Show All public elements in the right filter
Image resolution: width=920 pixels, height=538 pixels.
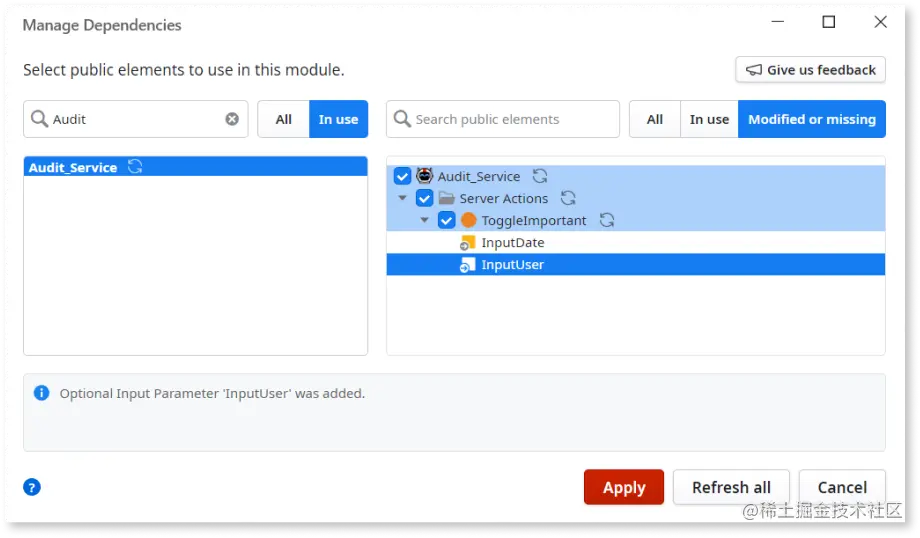655,119
